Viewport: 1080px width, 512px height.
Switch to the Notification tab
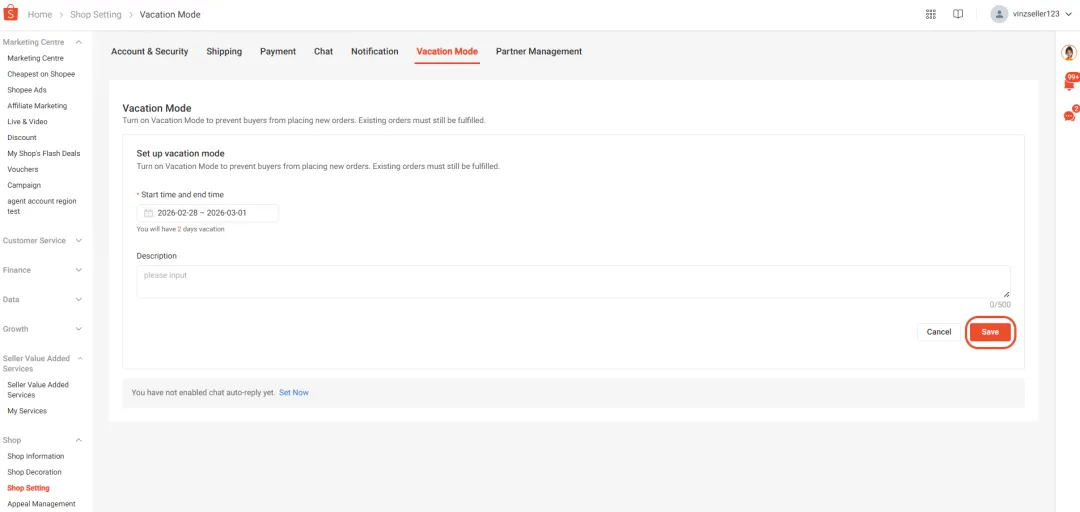pyautogui.click(x=375, y=52)
